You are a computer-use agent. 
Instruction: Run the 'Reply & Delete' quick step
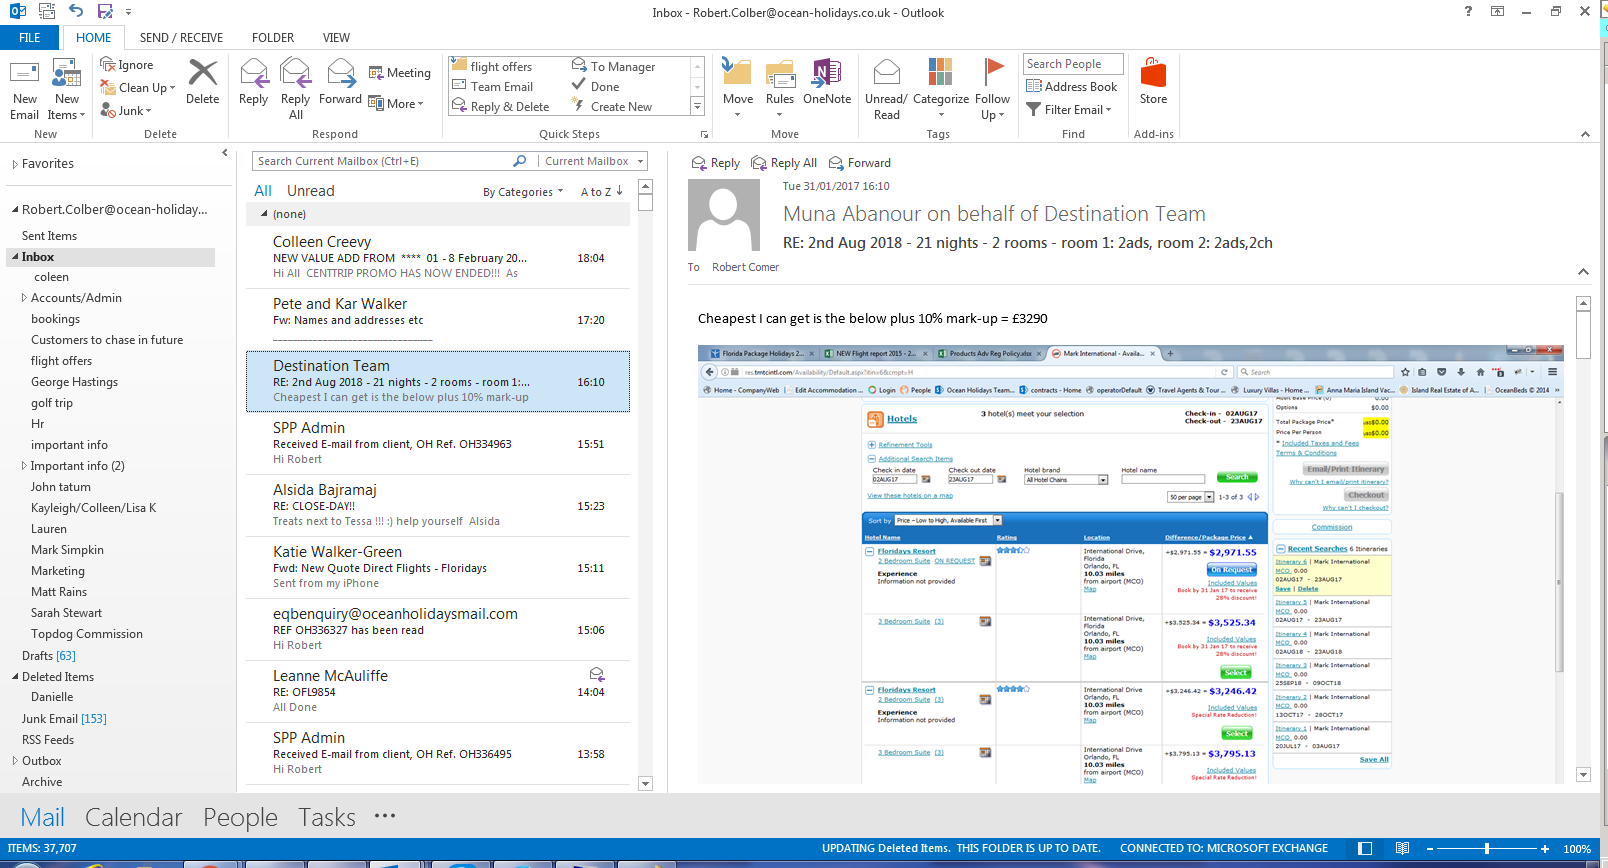pos(501,107)
